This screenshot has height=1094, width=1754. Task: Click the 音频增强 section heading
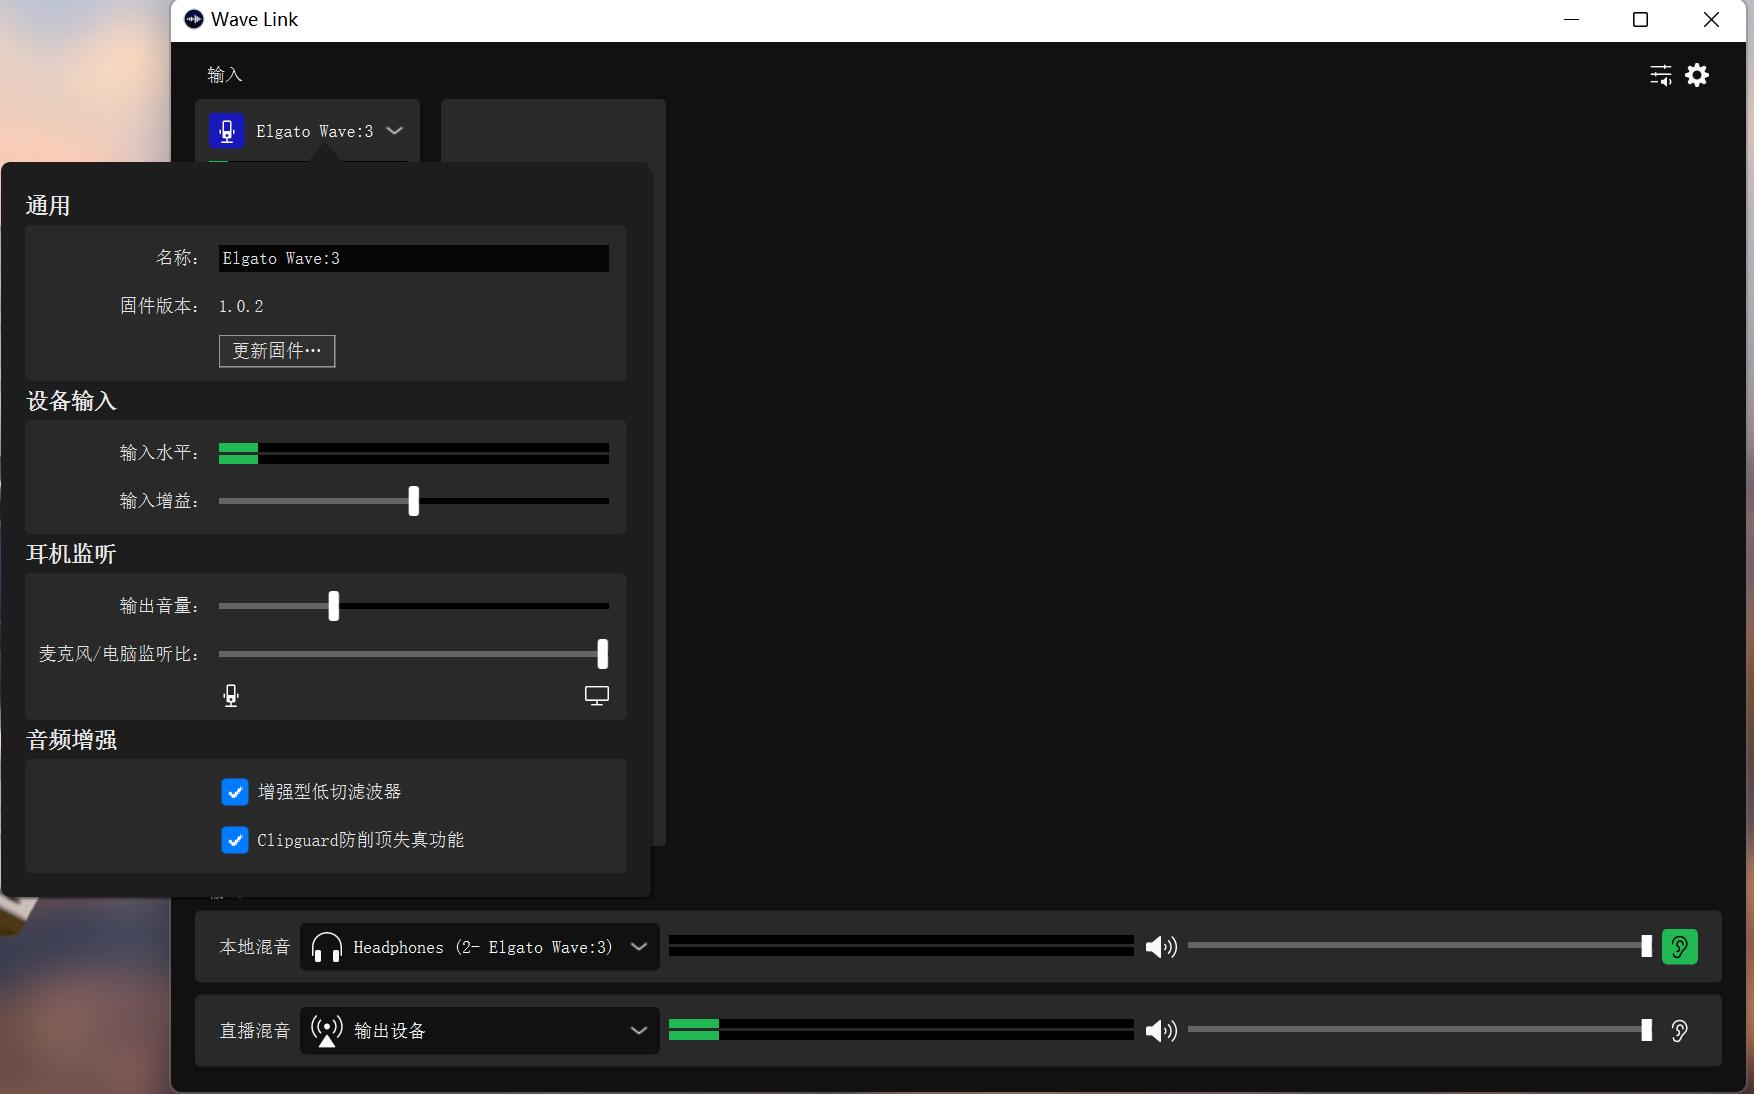[x=71, y=740]
